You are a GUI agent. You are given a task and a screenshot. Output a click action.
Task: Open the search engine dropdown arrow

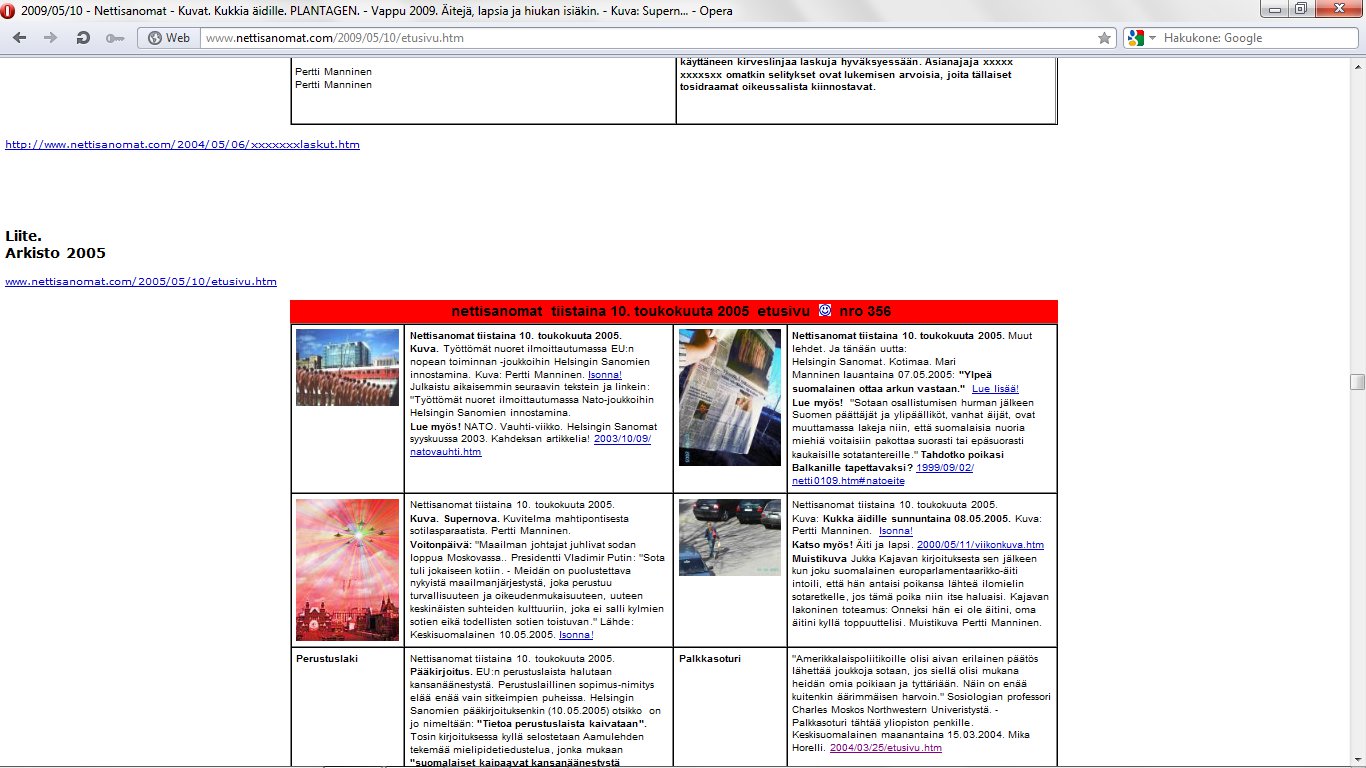(1152, 38)
